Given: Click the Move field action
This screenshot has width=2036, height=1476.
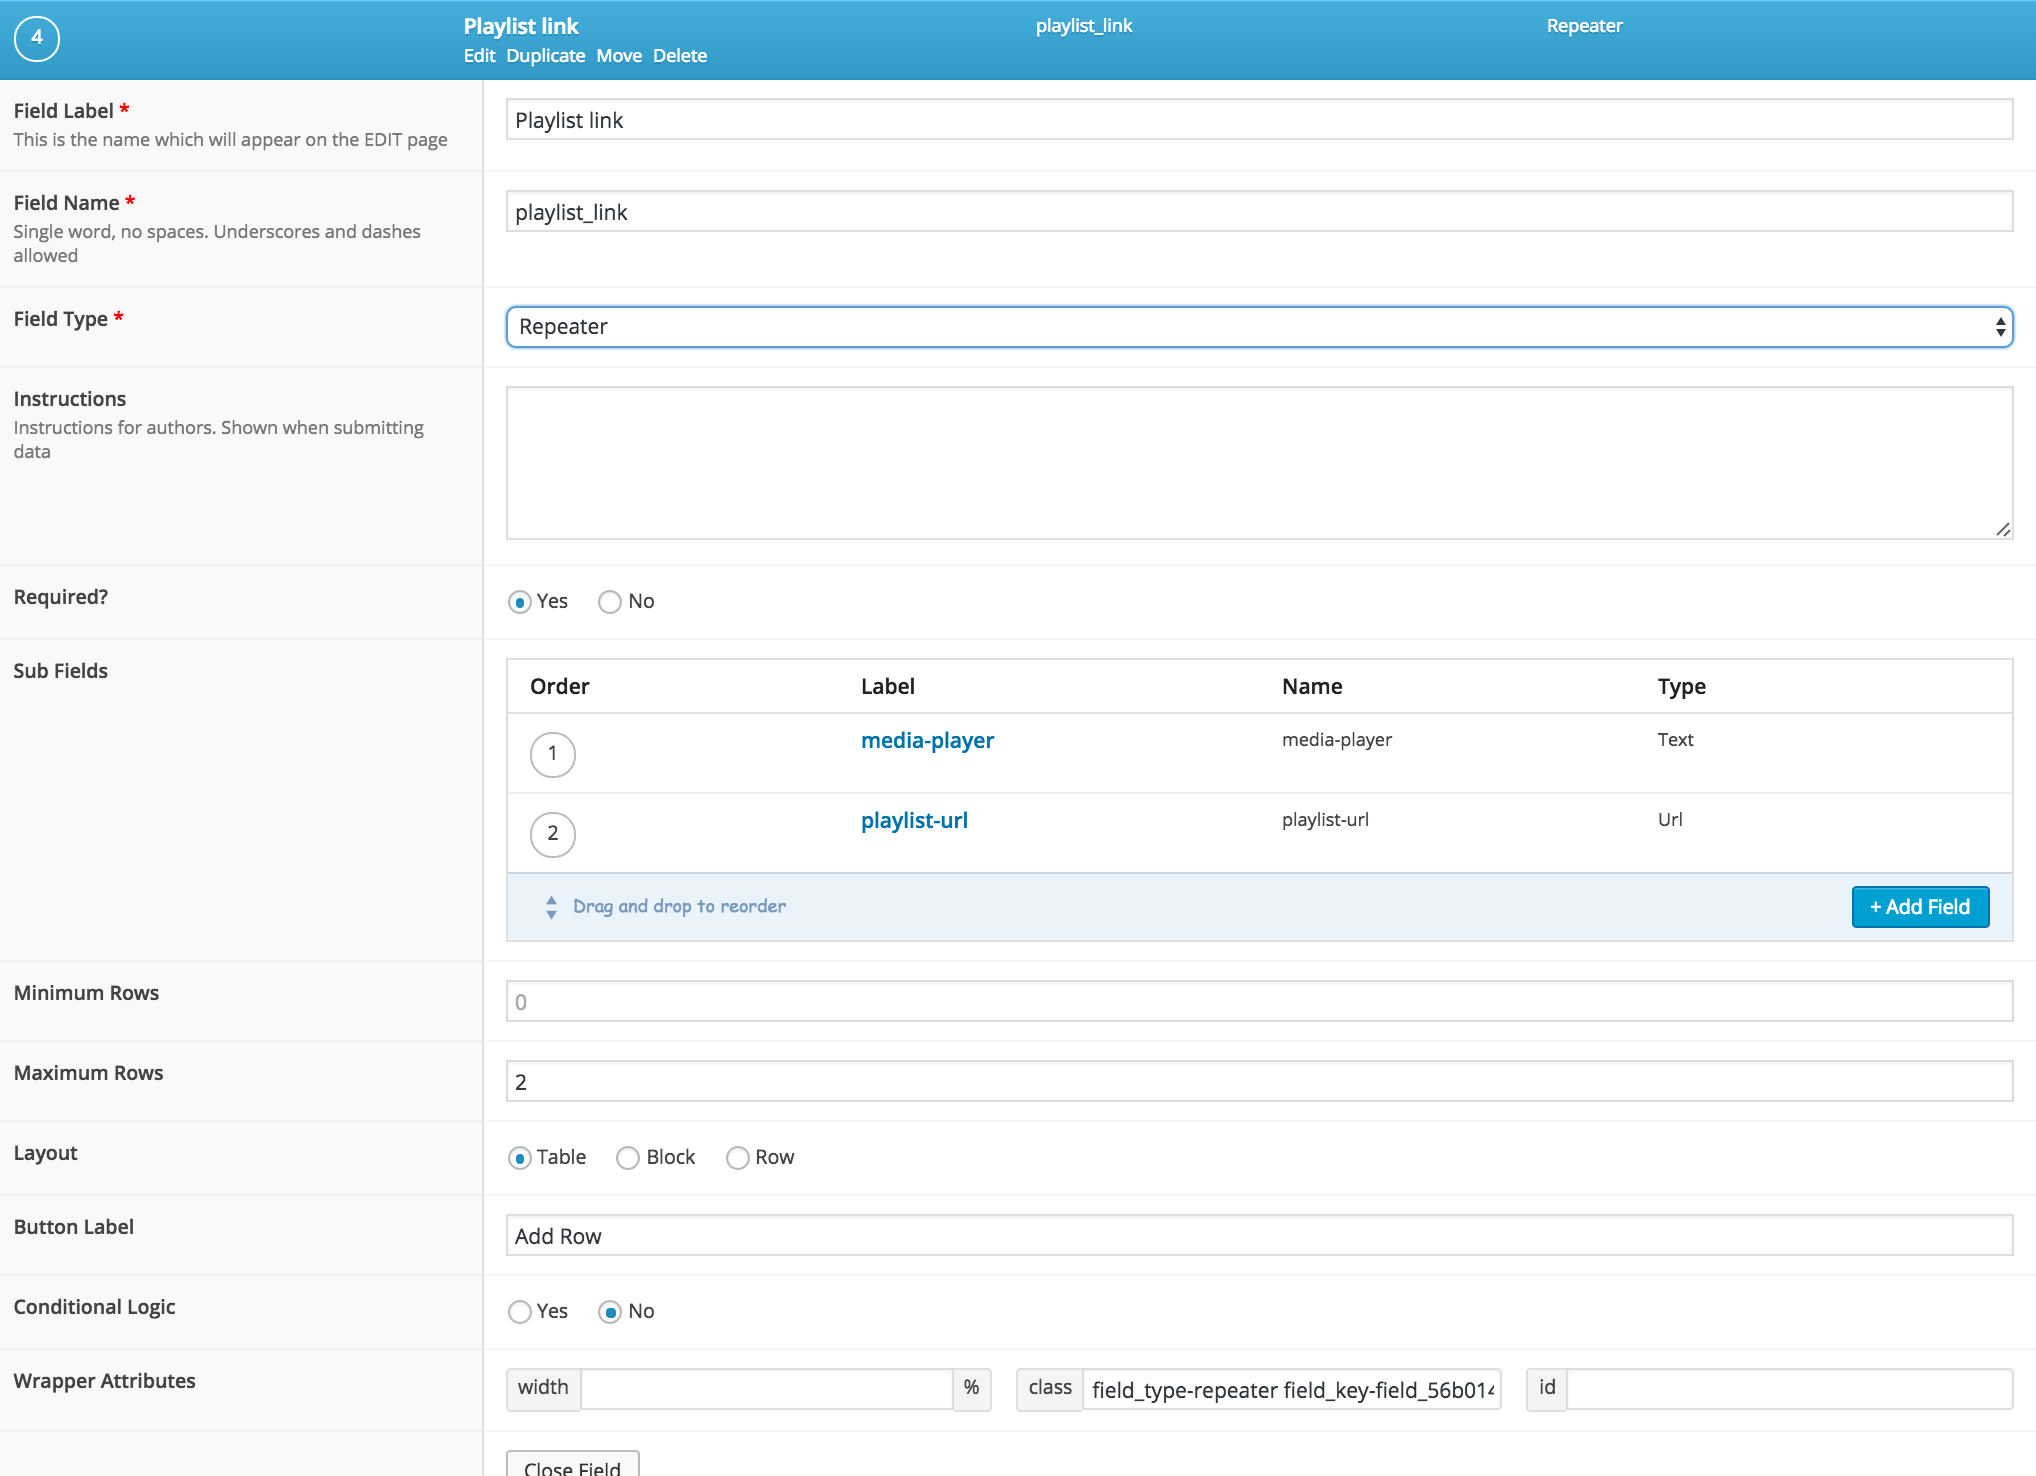Looking at the screenshot, I should (x=619, y=56).
